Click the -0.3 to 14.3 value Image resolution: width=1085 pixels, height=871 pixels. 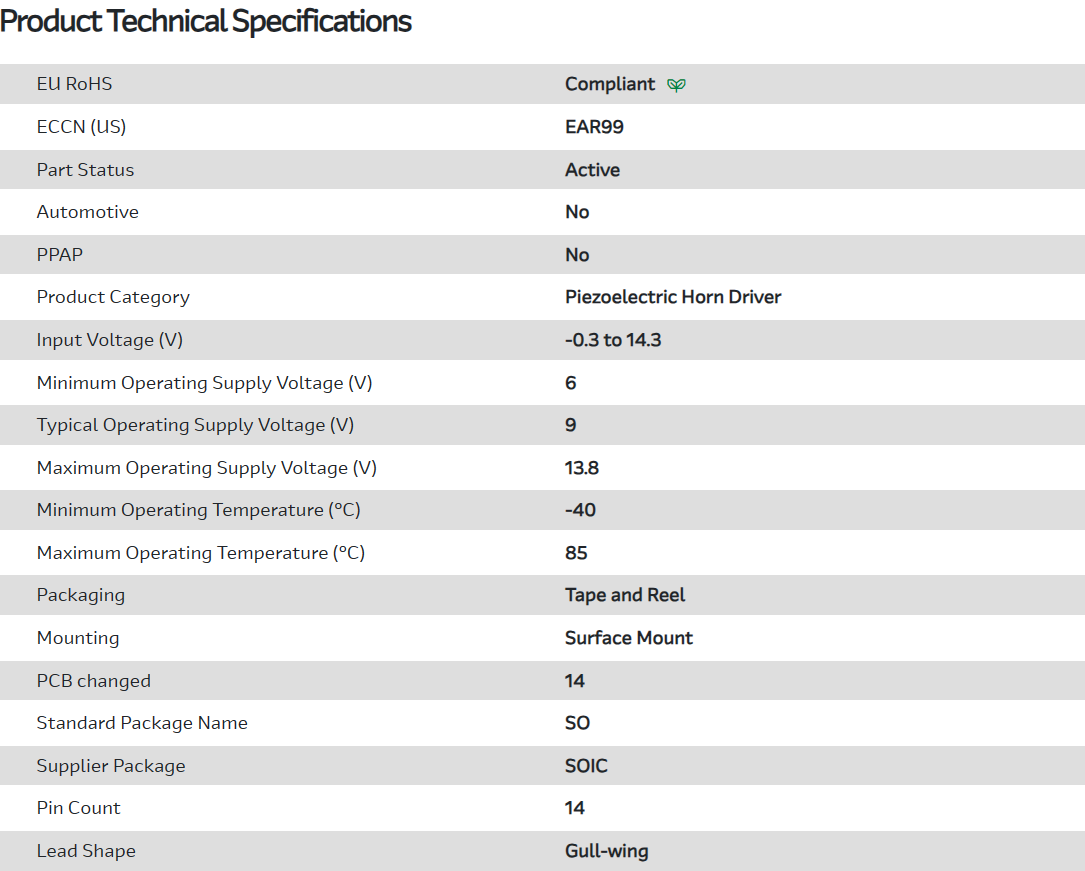point(613,340)
